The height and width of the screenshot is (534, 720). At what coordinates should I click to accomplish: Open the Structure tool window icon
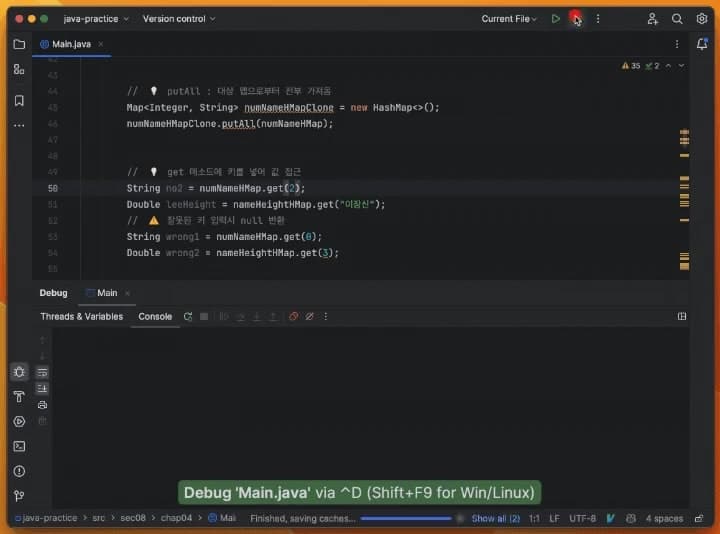pos(19,70)
